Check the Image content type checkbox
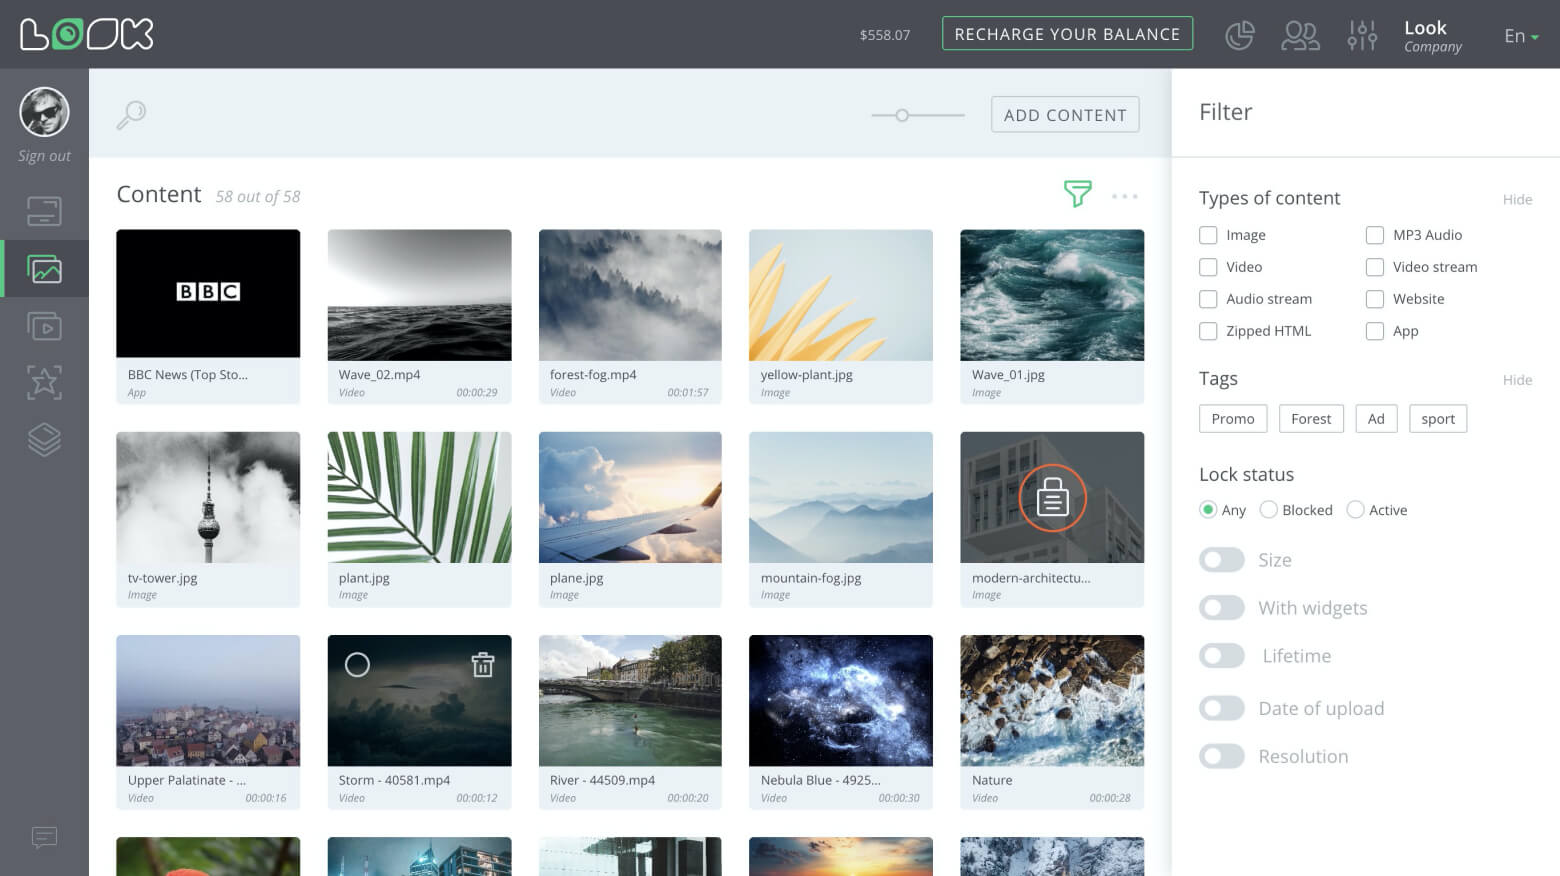The height and width of the screenshot is (876, 1560). point(1208,235)
